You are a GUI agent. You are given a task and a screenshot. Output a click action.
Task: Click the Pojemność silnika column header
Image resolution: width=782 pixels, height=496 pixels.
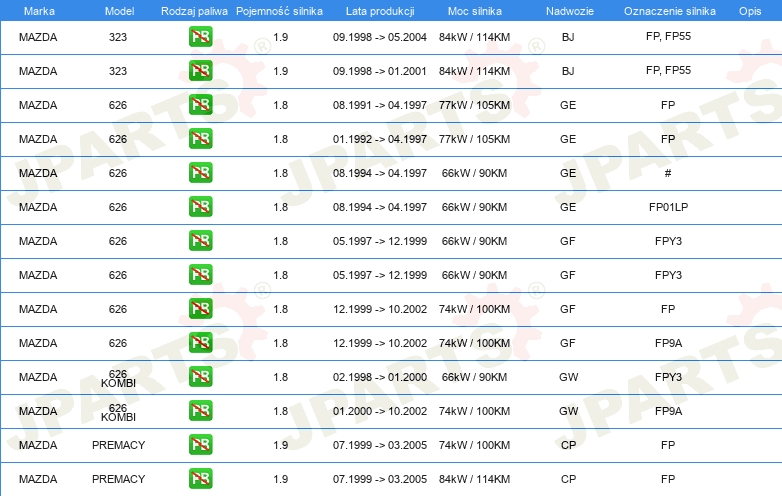click(x=279, y=11)
